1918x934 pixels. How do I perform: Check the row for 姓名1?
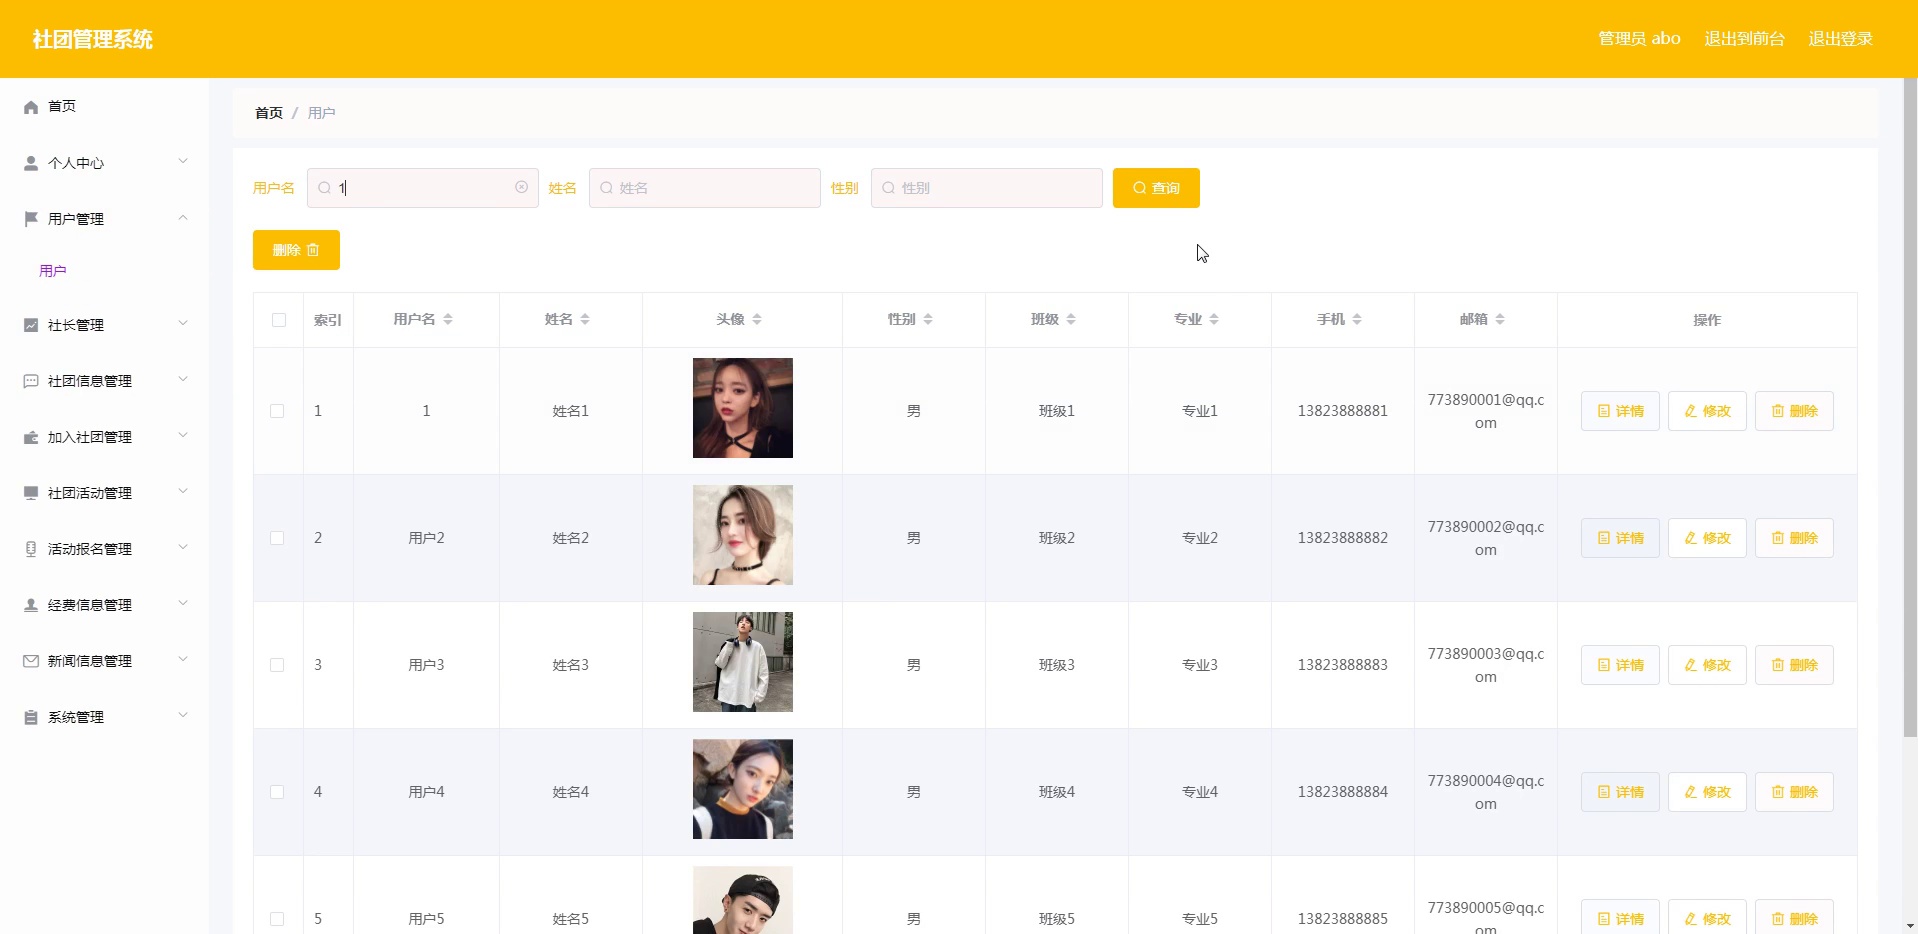coord(277,411)
